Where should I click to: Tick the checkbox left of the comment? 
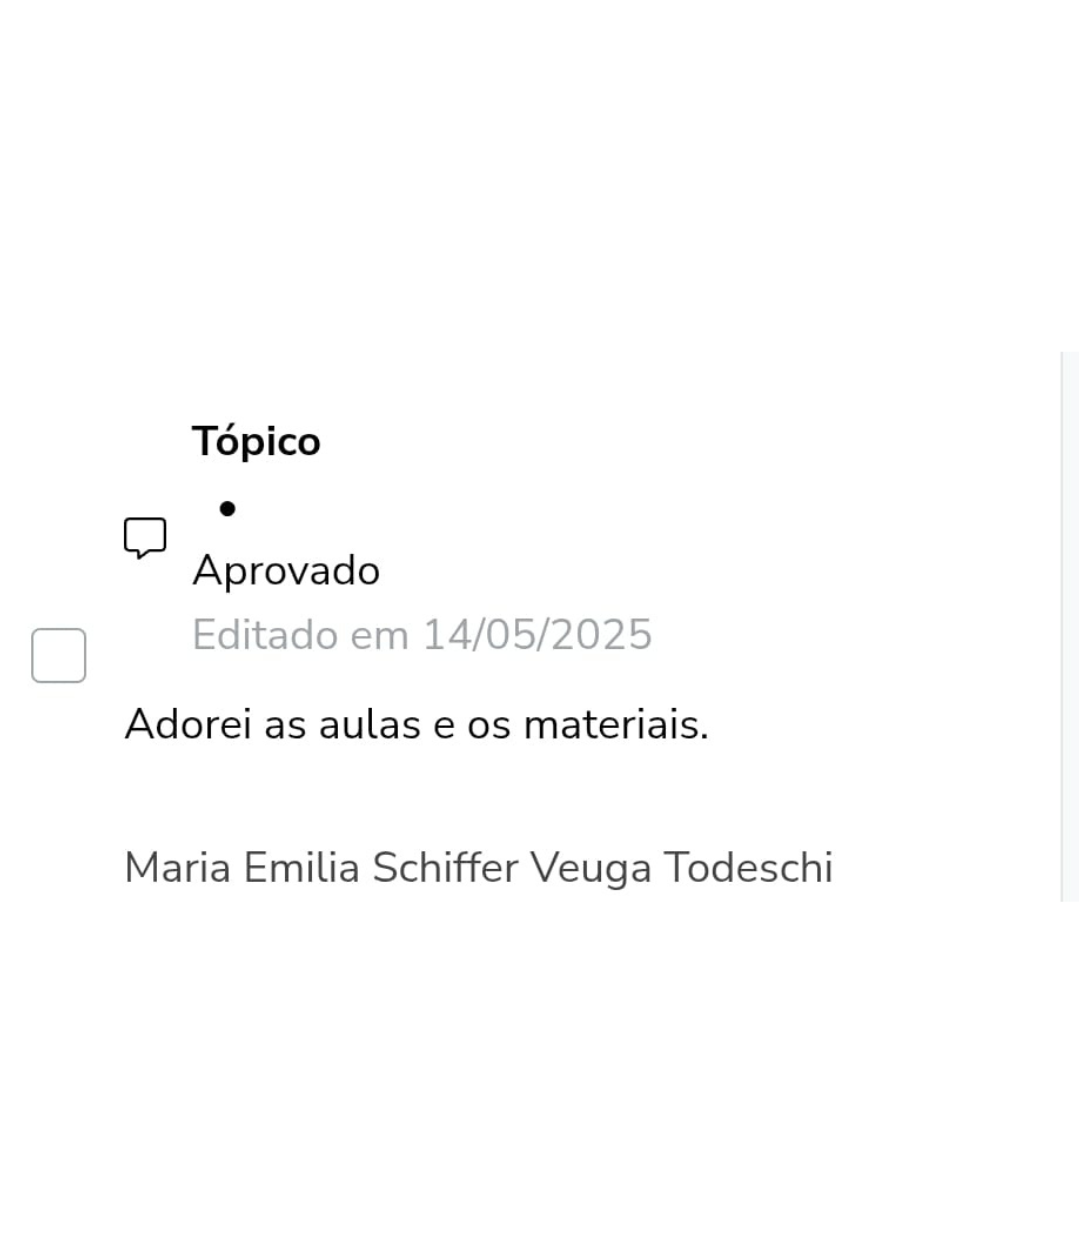(x=58, y=655)
